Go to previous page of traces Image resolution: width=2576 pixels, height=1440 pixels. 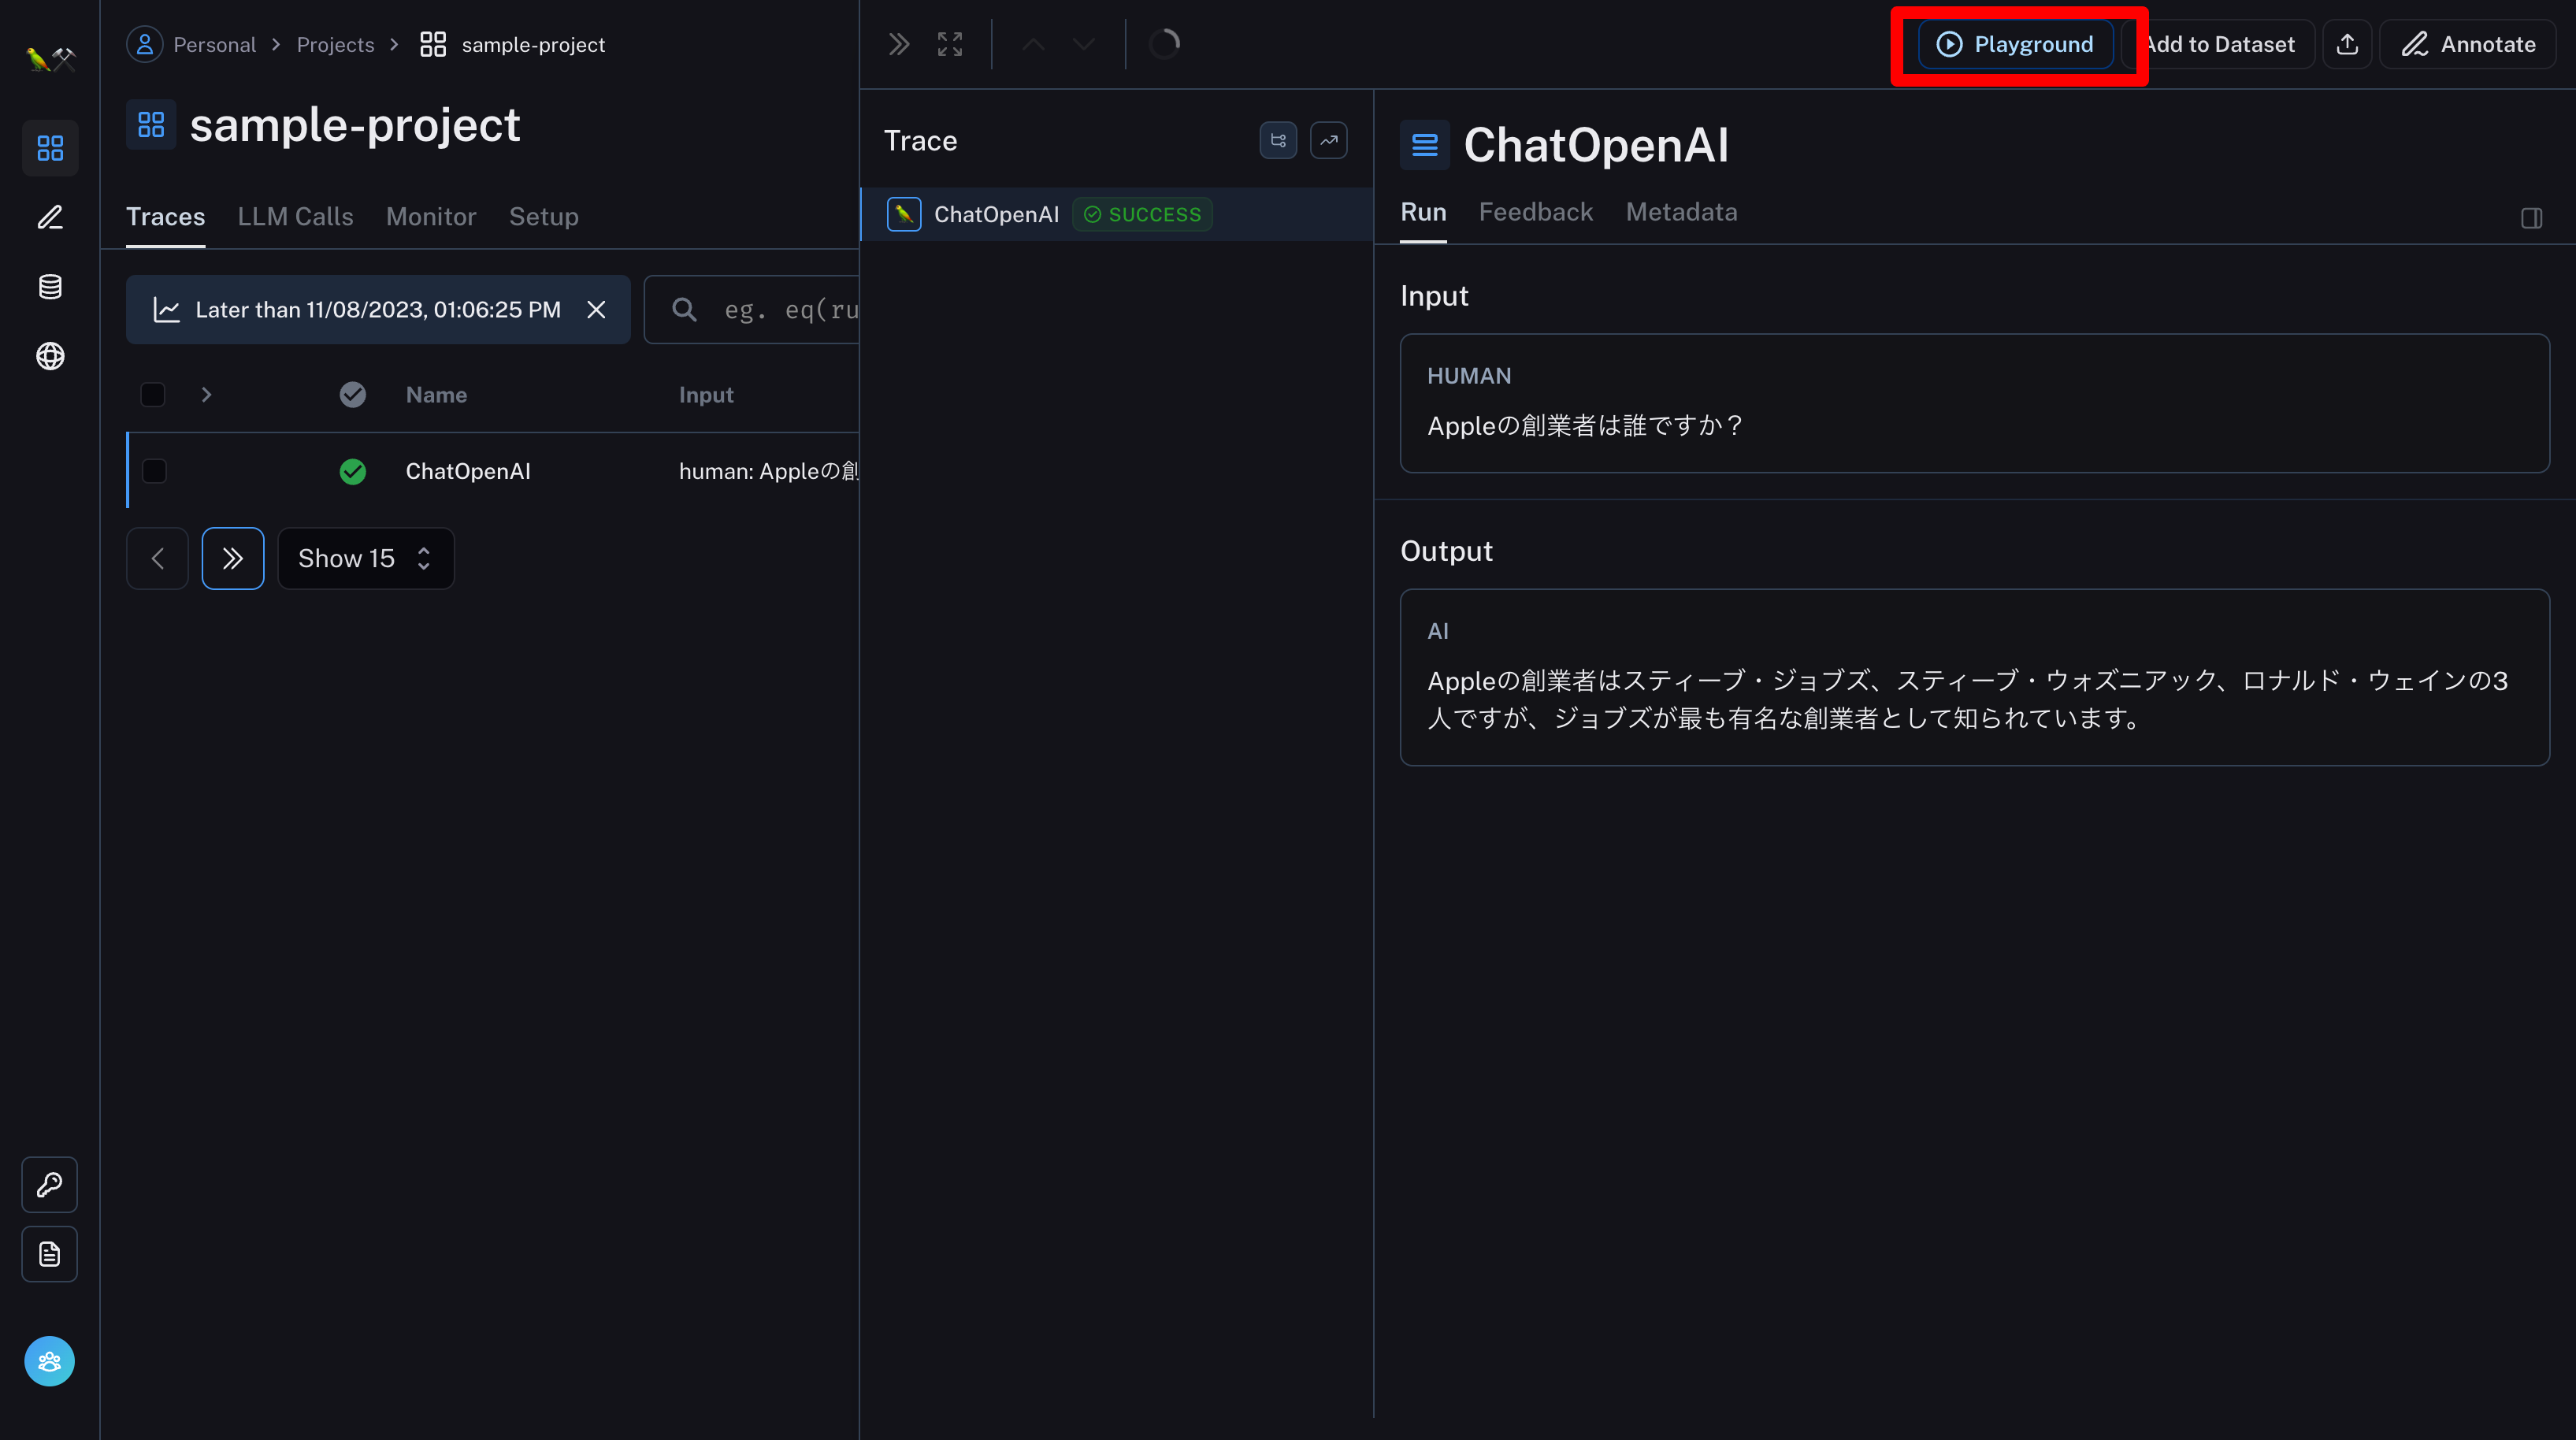pyautogui.click(x=157, y=558)
